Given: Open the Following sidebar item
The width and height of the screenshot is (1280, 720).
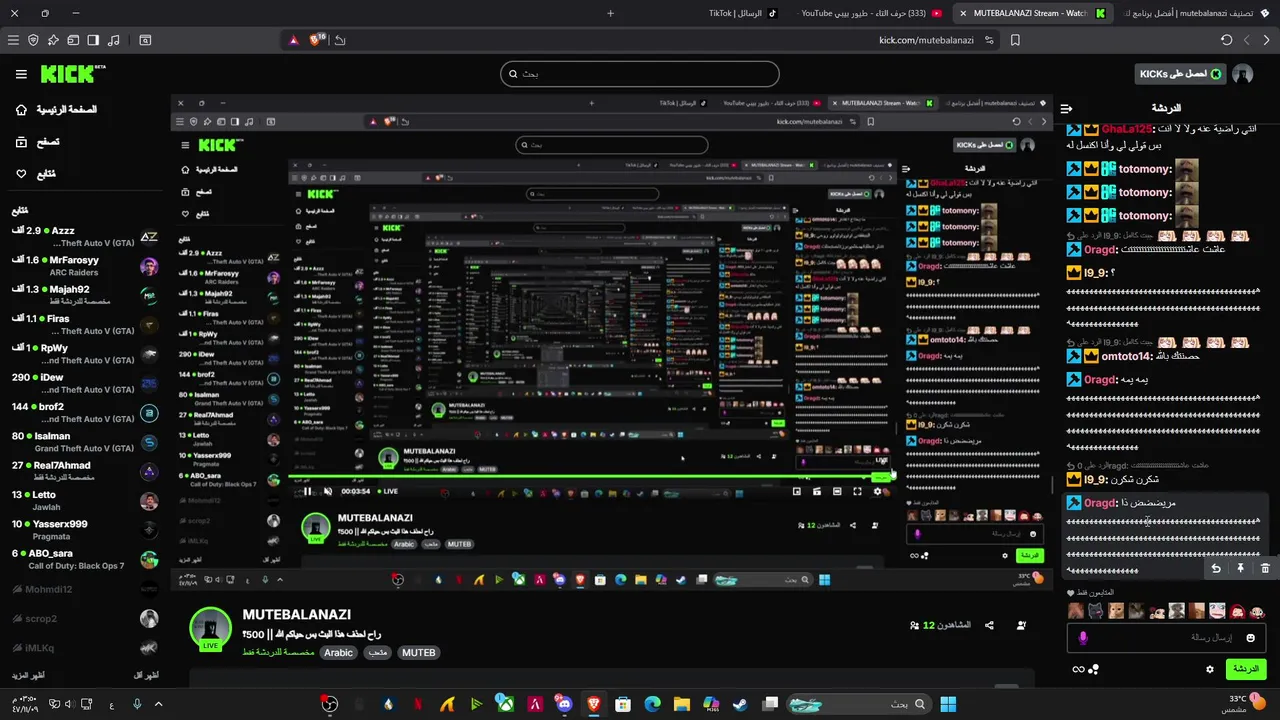Looking at the screenshot, I should [x=36, y=174].
